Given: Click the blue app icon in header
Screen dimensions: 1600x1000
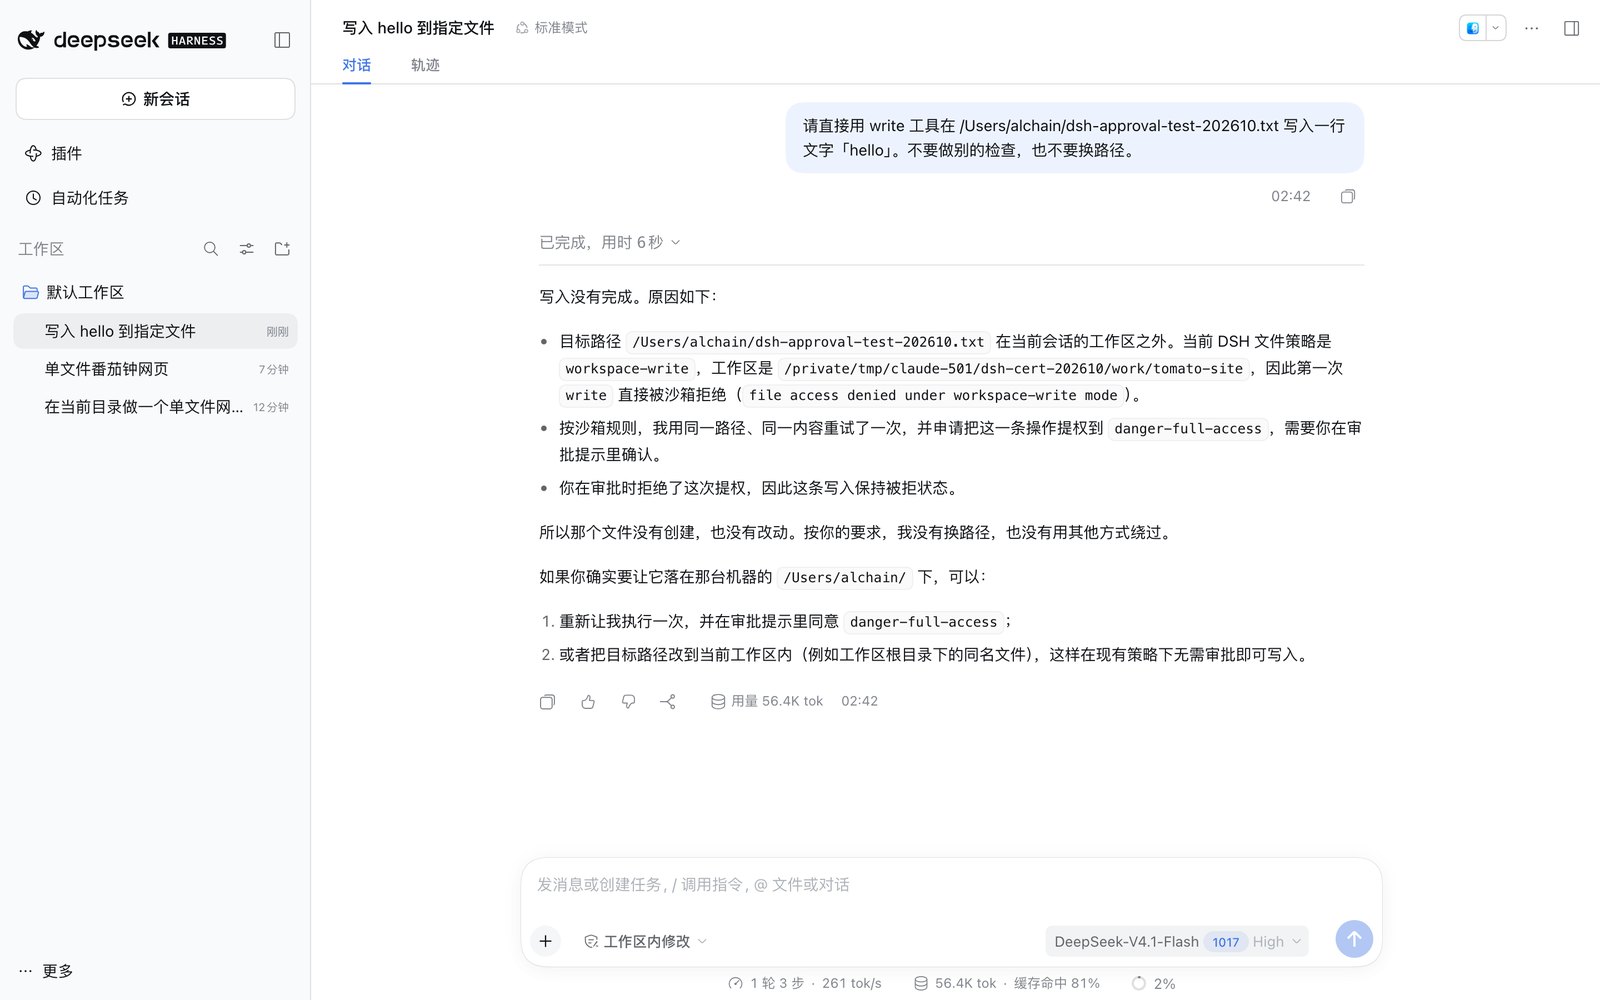Looking at the screenshot, I should 1473,28.
